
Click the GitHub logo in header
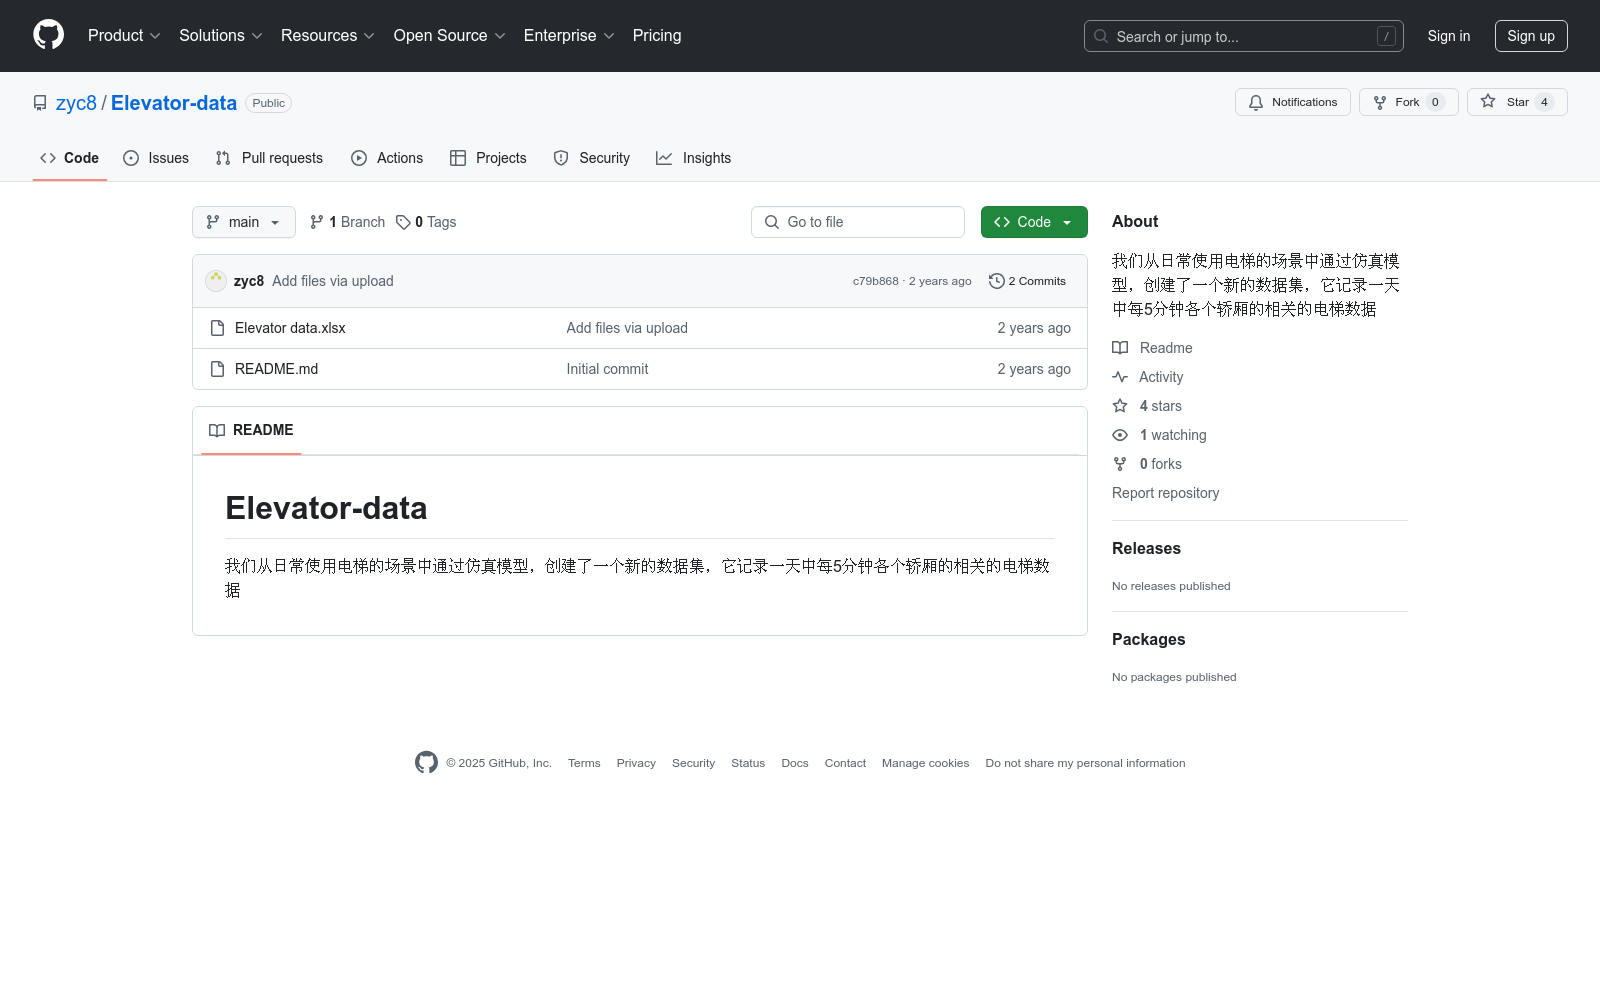pos(48,35)
